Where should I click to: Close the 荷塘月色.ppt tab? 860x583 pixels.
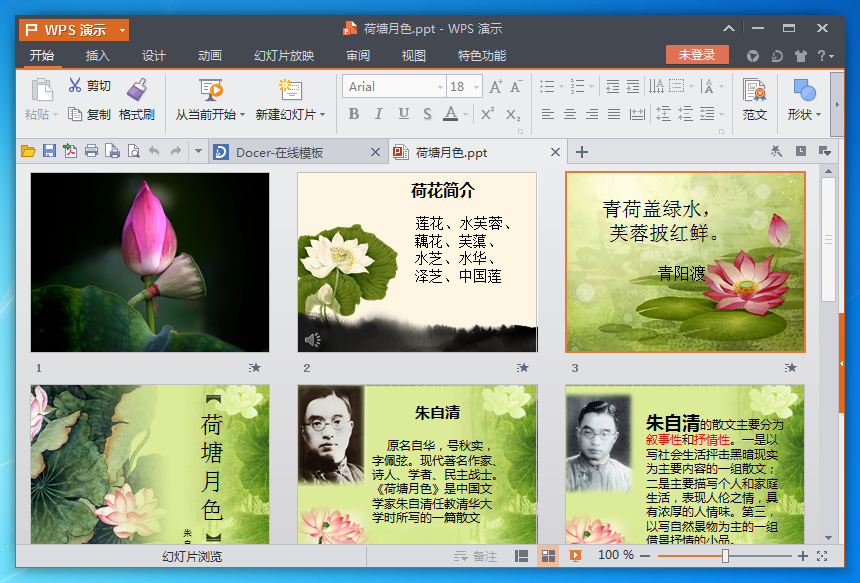pyautogui.click(x=555, y=152)
